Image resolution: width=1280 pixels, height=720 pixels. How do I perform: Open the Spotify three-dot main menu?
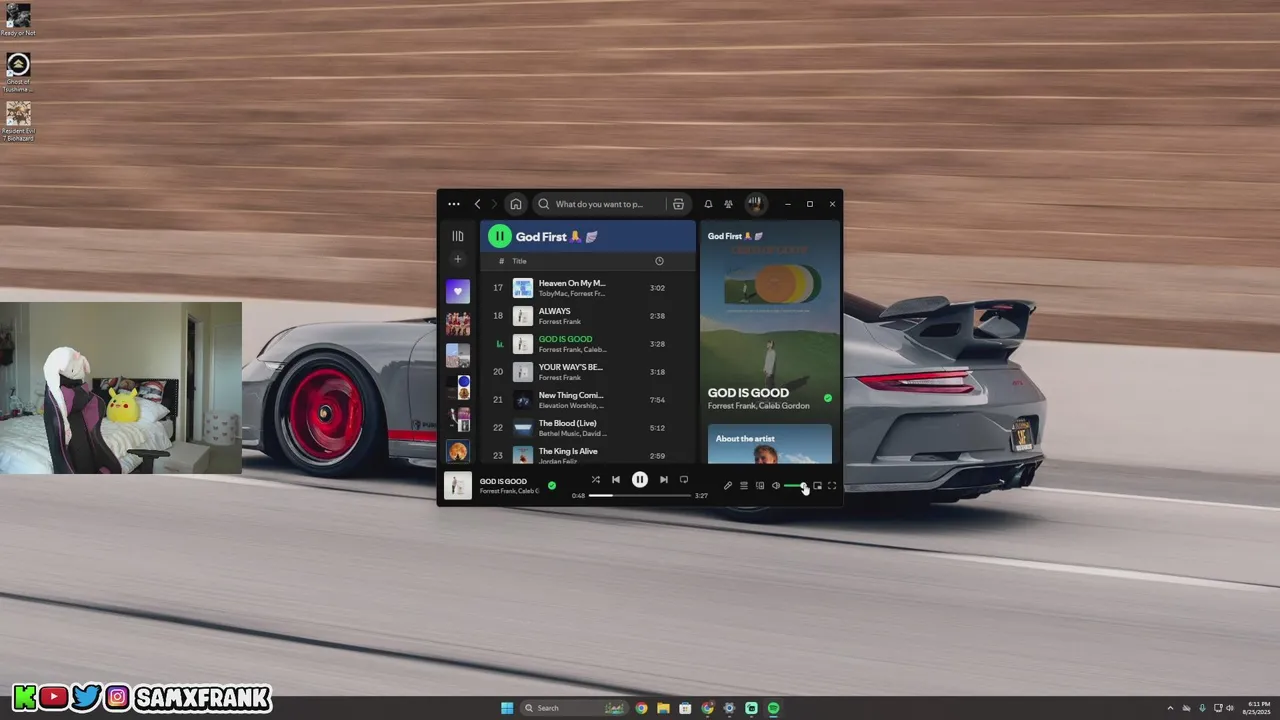click(454, 204)
